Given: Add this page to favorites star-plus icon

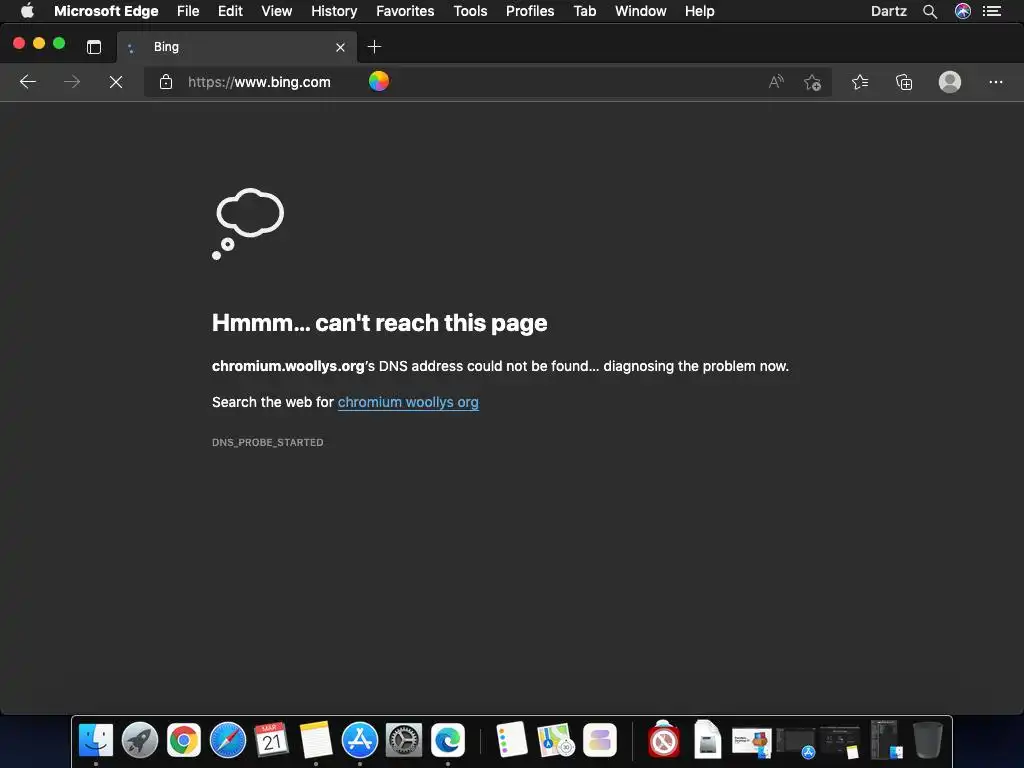Looking at the screenshot, I should 812,82.
